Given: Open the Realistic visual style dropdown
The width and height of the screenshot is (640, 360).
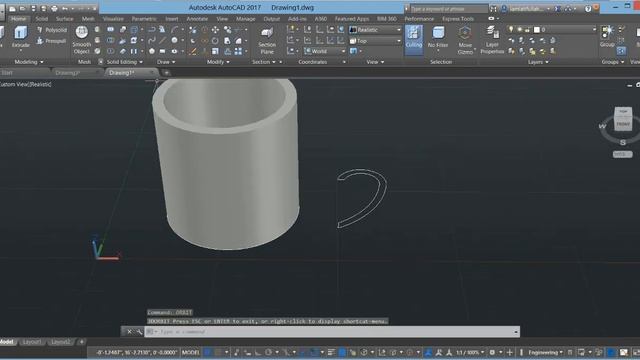Looking at the screenshot, I should click(376, 30).
